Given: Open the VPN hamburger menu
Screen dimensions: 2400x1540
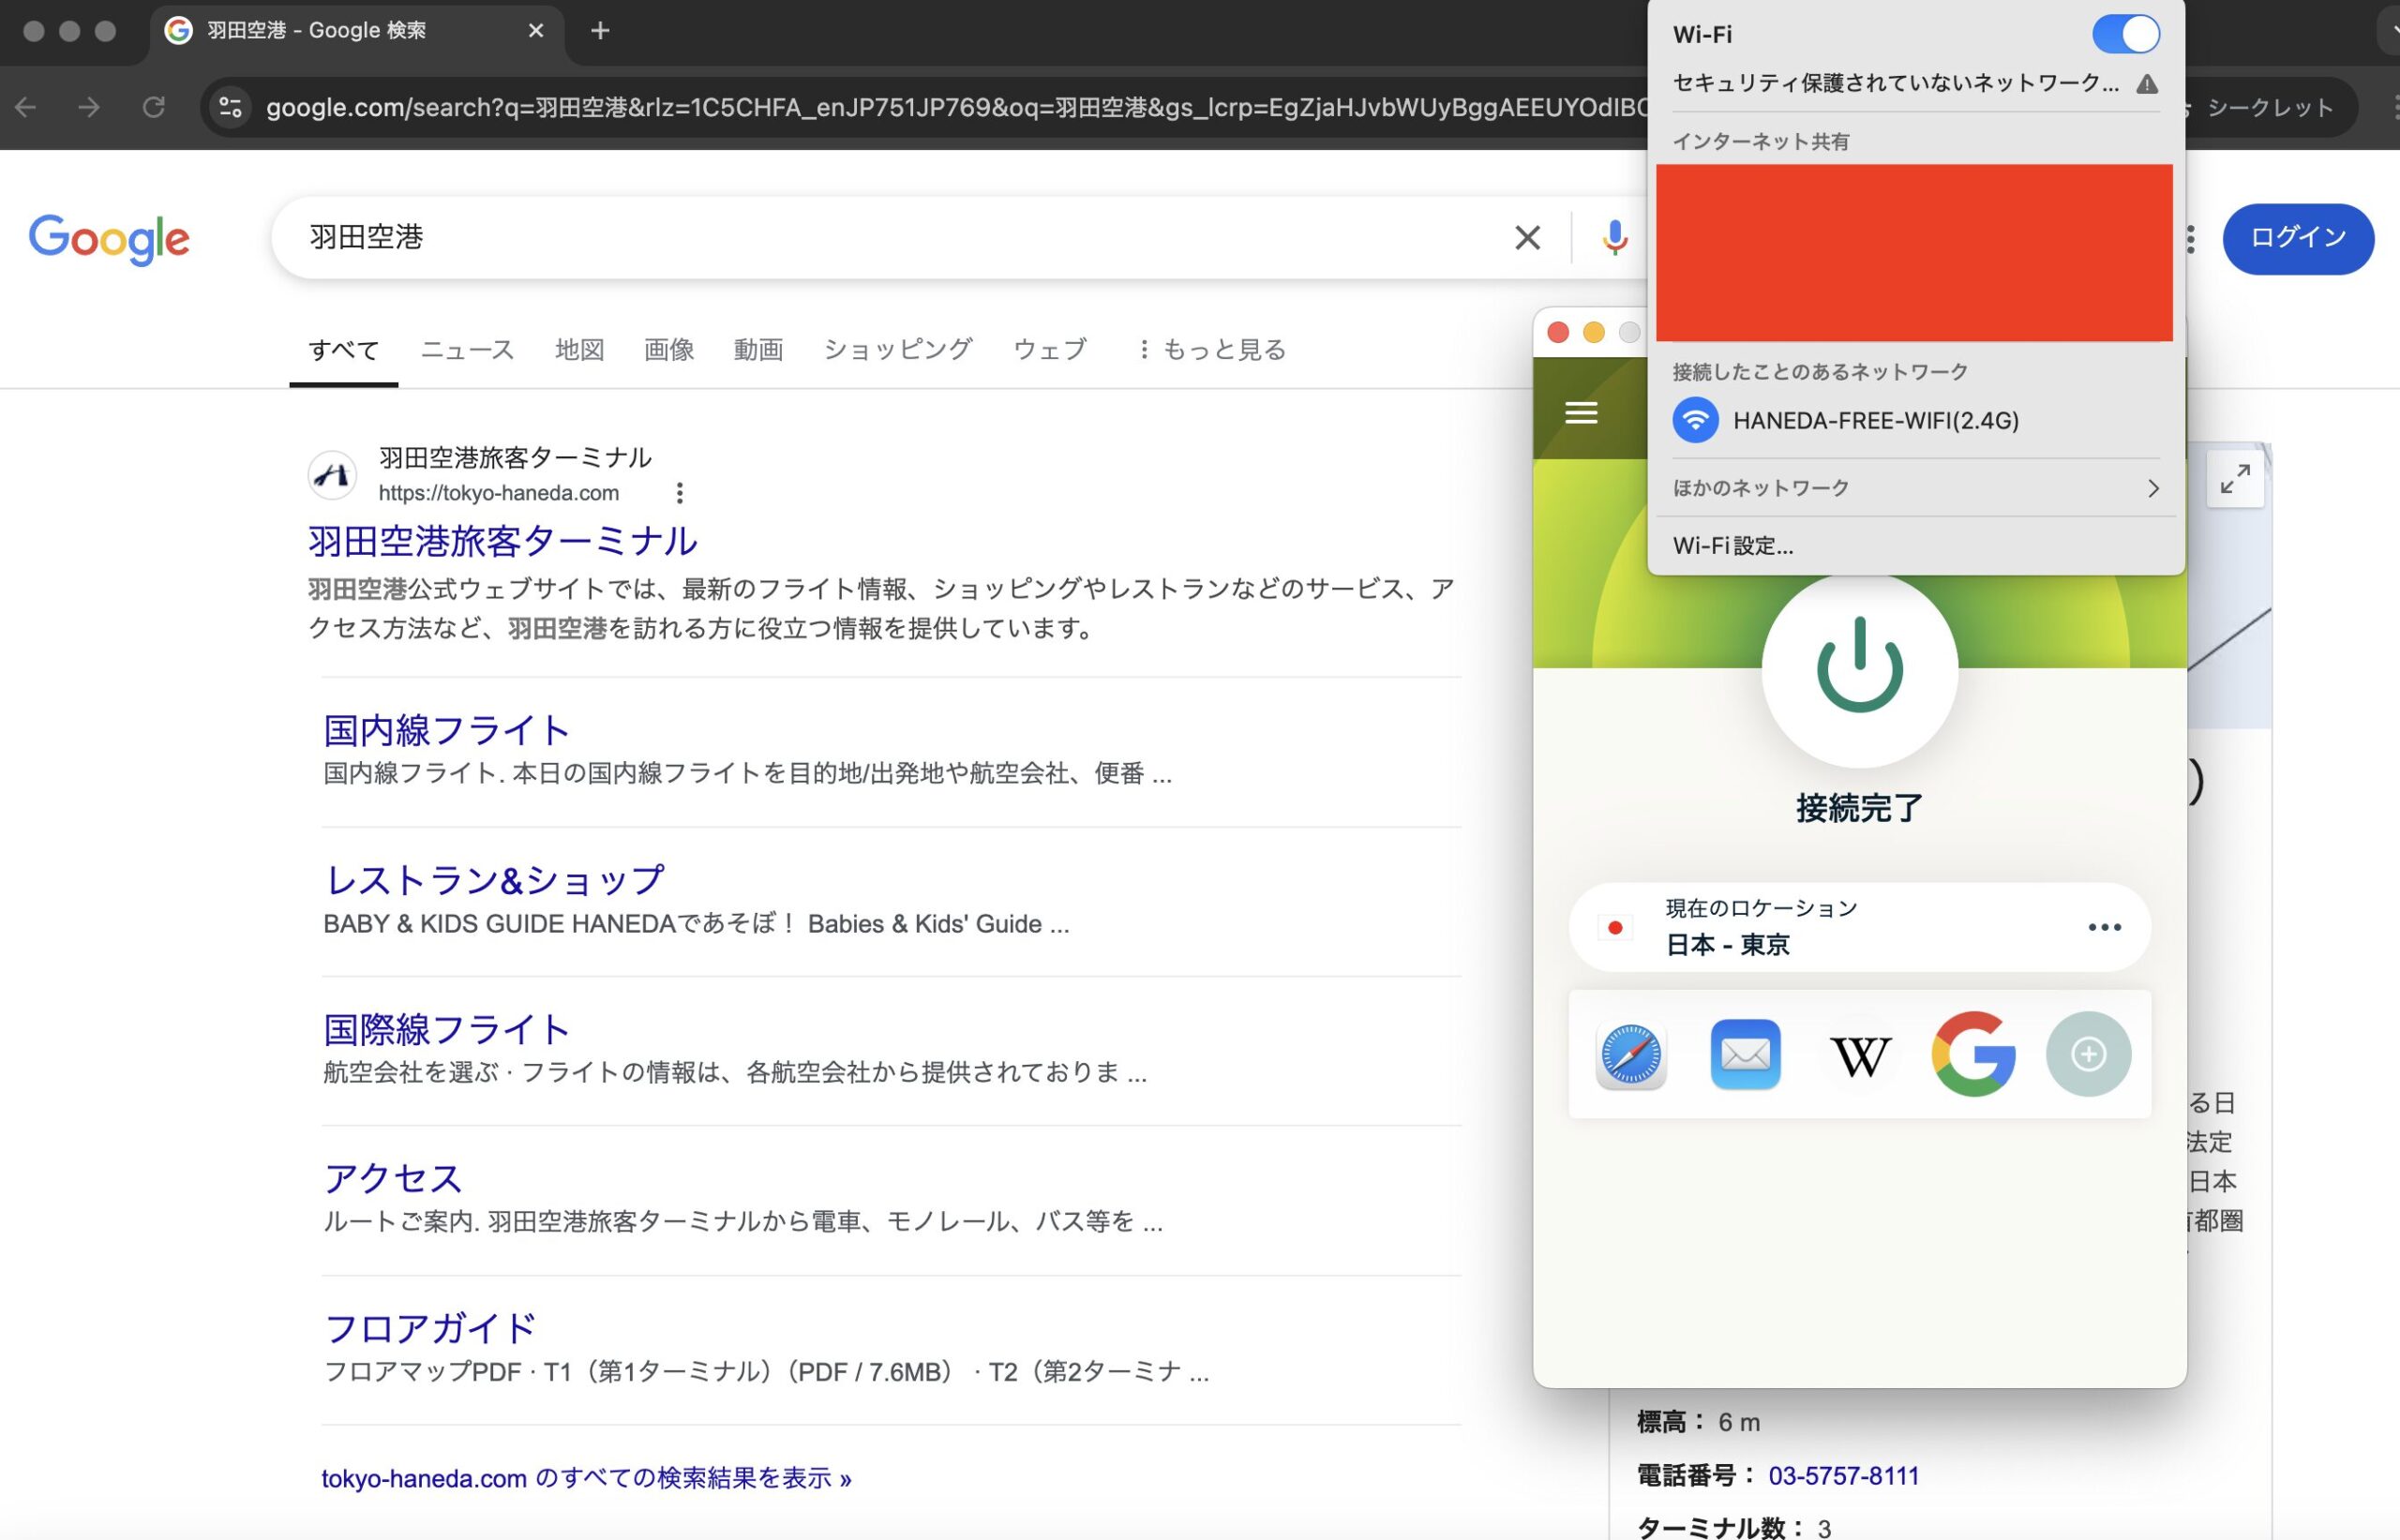Looking at the screenshot, I should click(x=1581, y=412).
